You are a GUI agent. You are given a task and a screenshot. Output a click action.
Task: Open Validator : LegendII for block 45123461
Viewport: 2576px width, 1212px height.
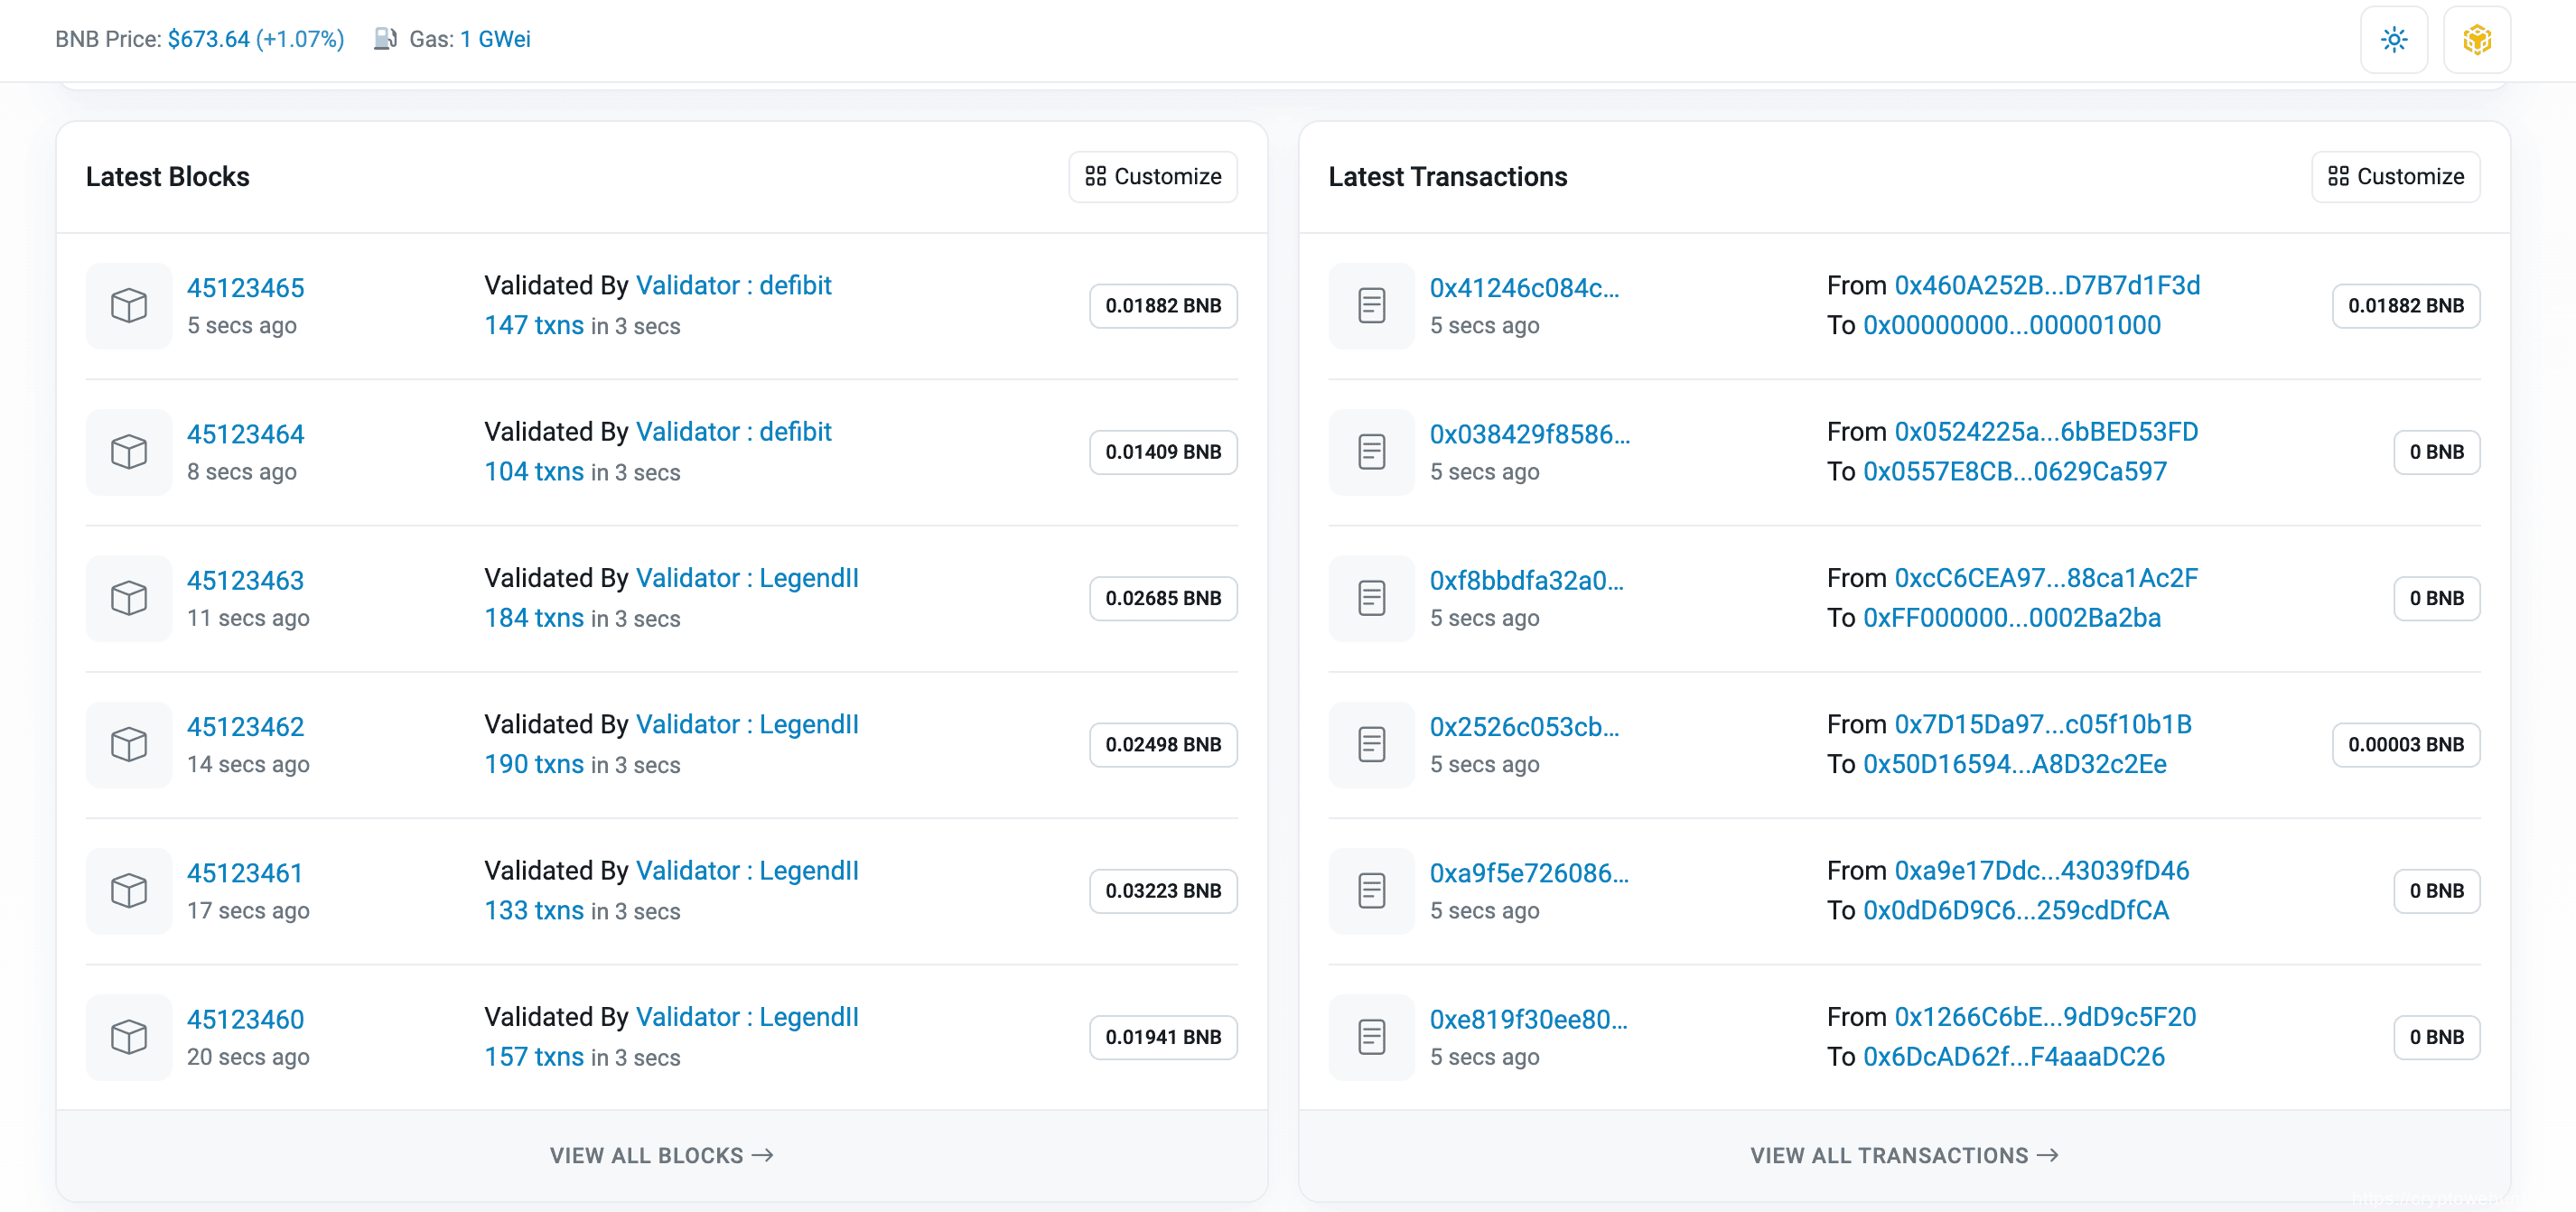pos(747,871)
